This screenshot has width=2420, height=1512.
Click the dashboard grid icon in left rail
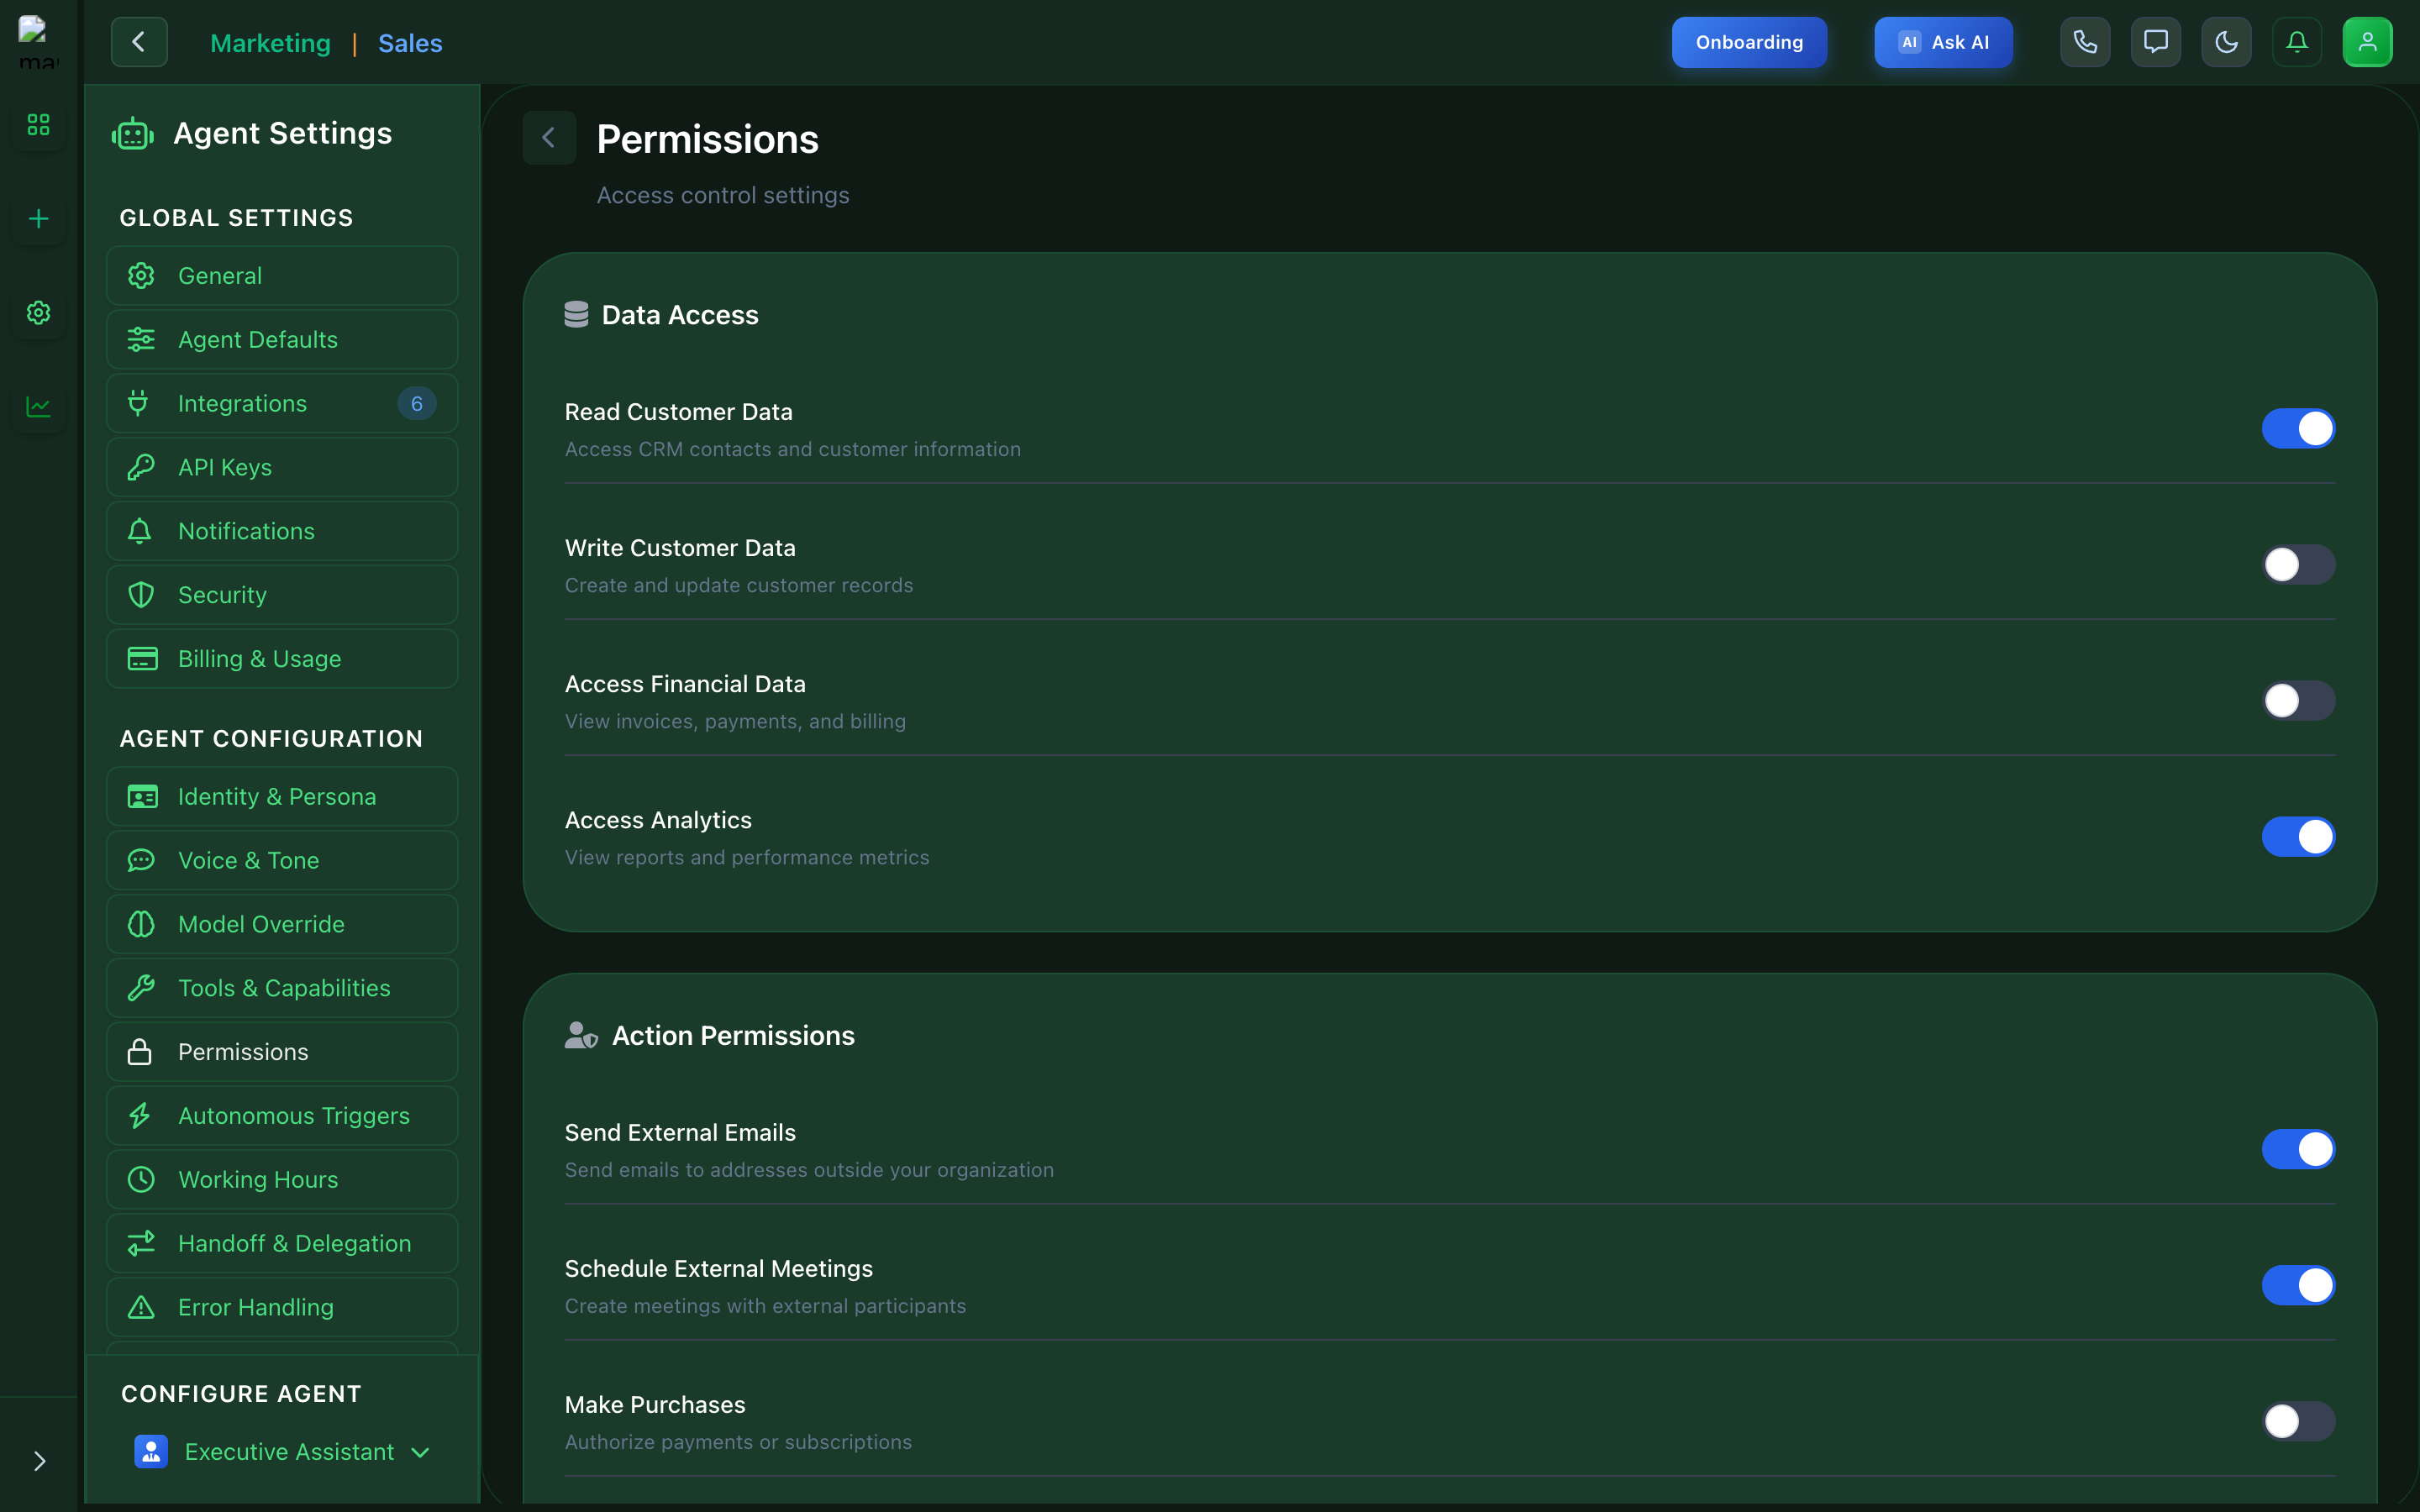(x=38, y=125)
